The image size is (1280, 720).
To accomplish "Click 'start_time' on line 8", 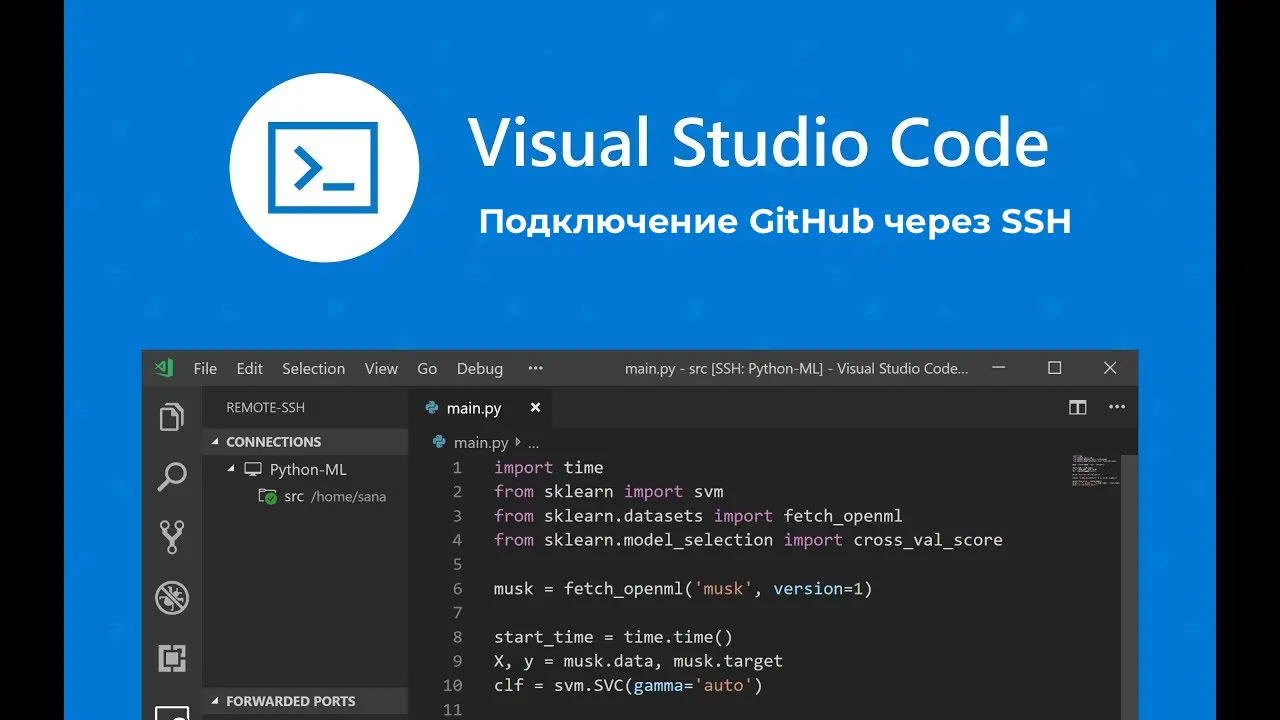I will coord(543,637).
